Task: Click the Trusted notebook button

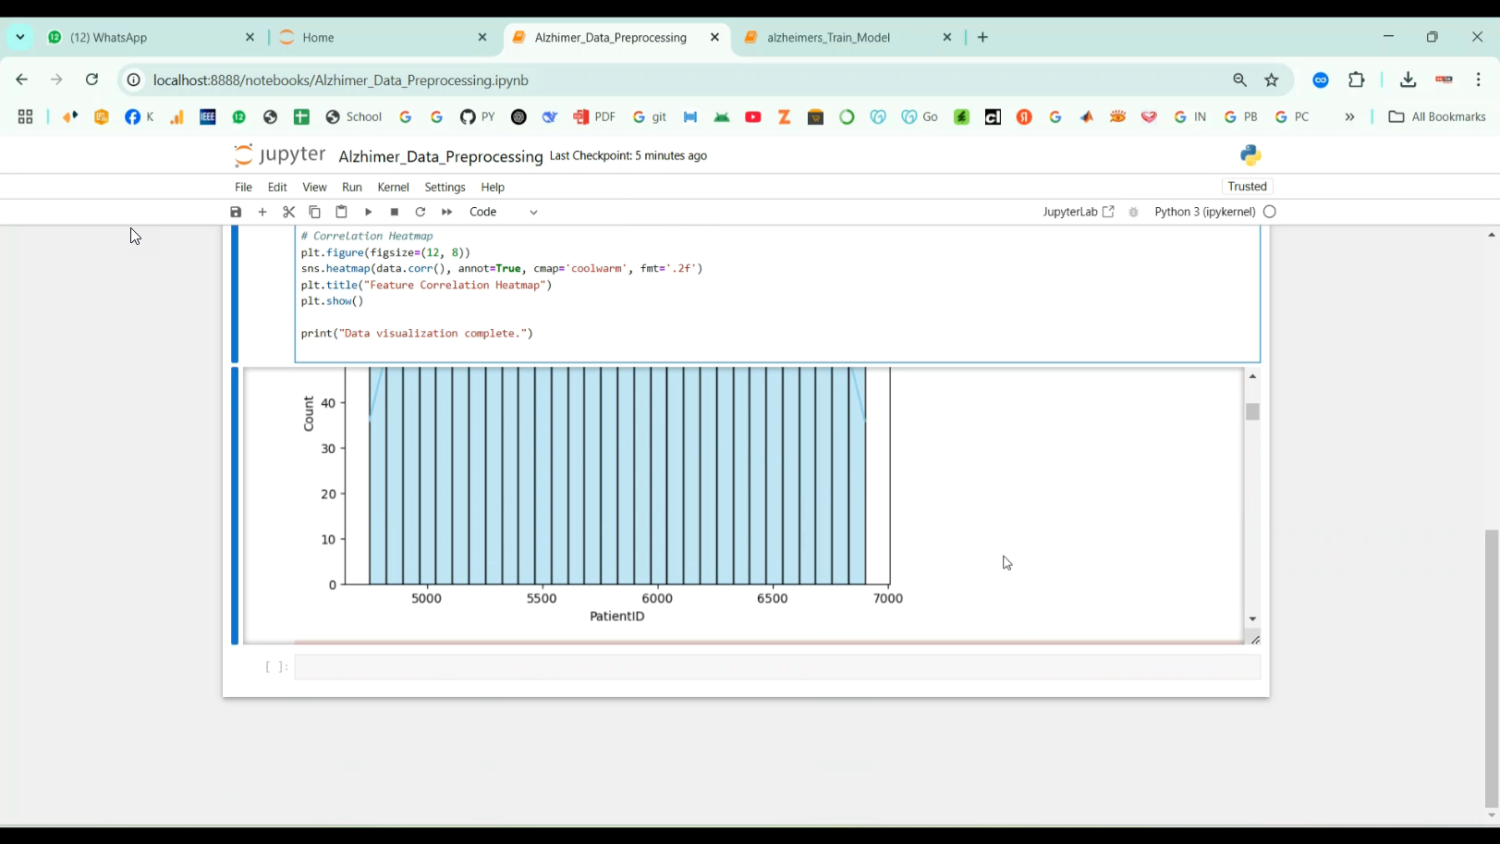Action: coord(1247,186)
